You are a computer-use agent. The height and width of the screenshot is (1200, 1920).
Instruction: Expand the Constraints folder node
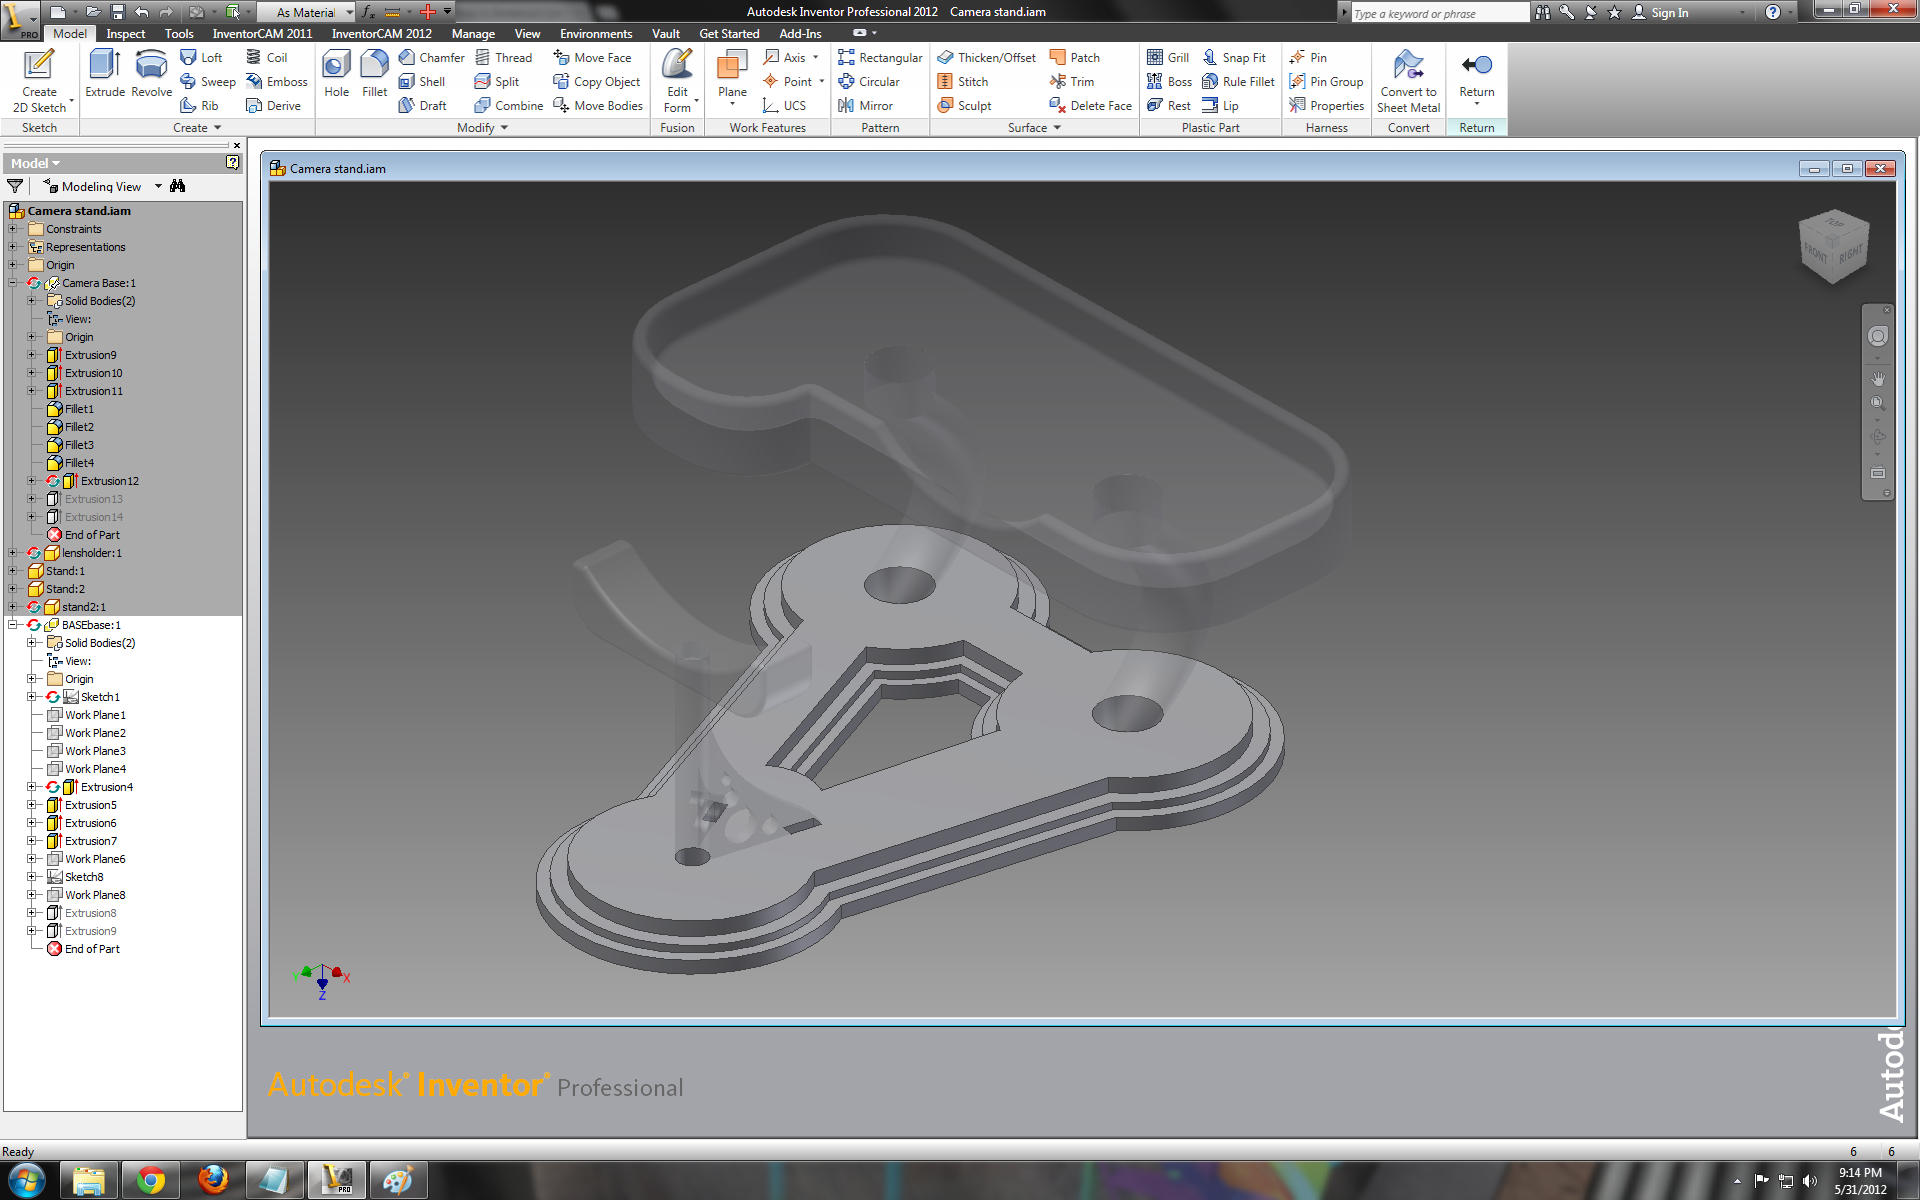tap(13, 229)
